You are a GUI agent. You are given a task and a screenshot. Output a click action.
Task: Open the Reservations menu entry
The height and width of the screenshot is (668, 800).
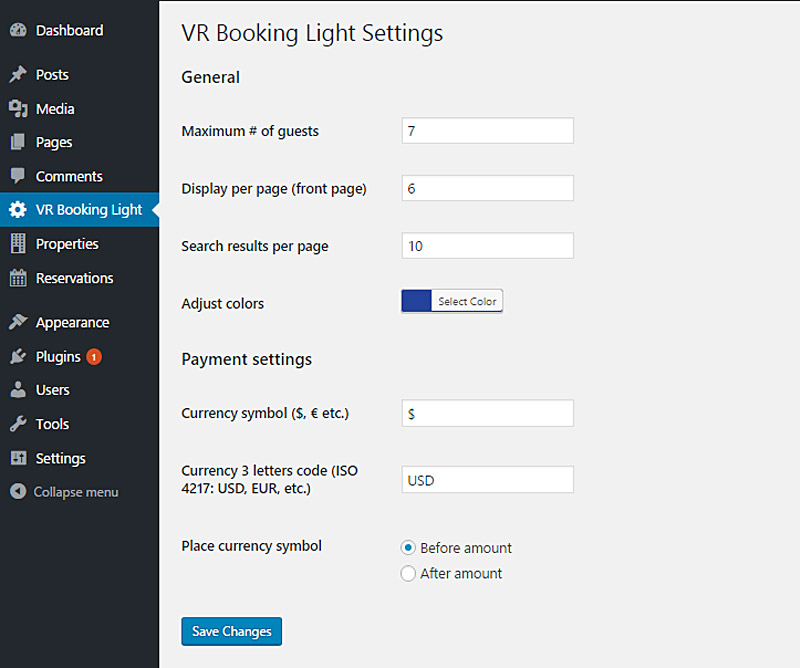coord(74,278)
